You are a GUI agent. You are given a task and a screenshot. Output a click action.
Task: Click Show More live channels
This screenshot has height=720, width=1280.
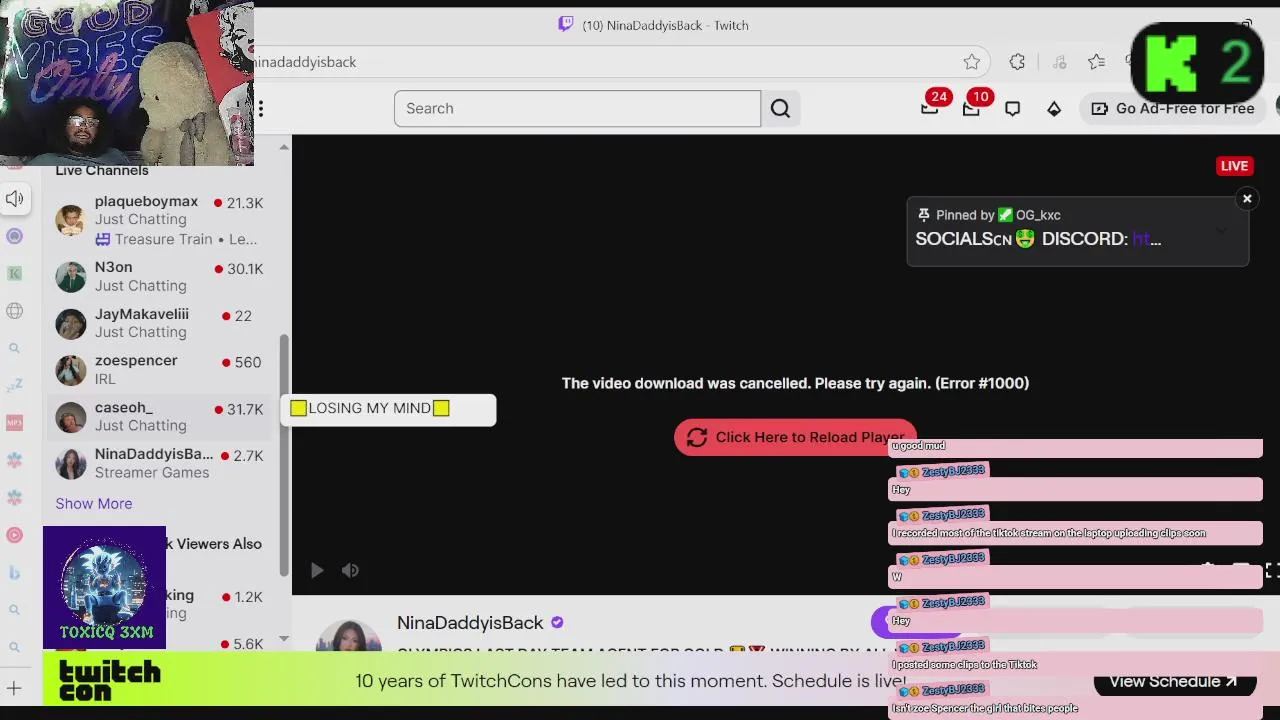click(x=94, y=503)
